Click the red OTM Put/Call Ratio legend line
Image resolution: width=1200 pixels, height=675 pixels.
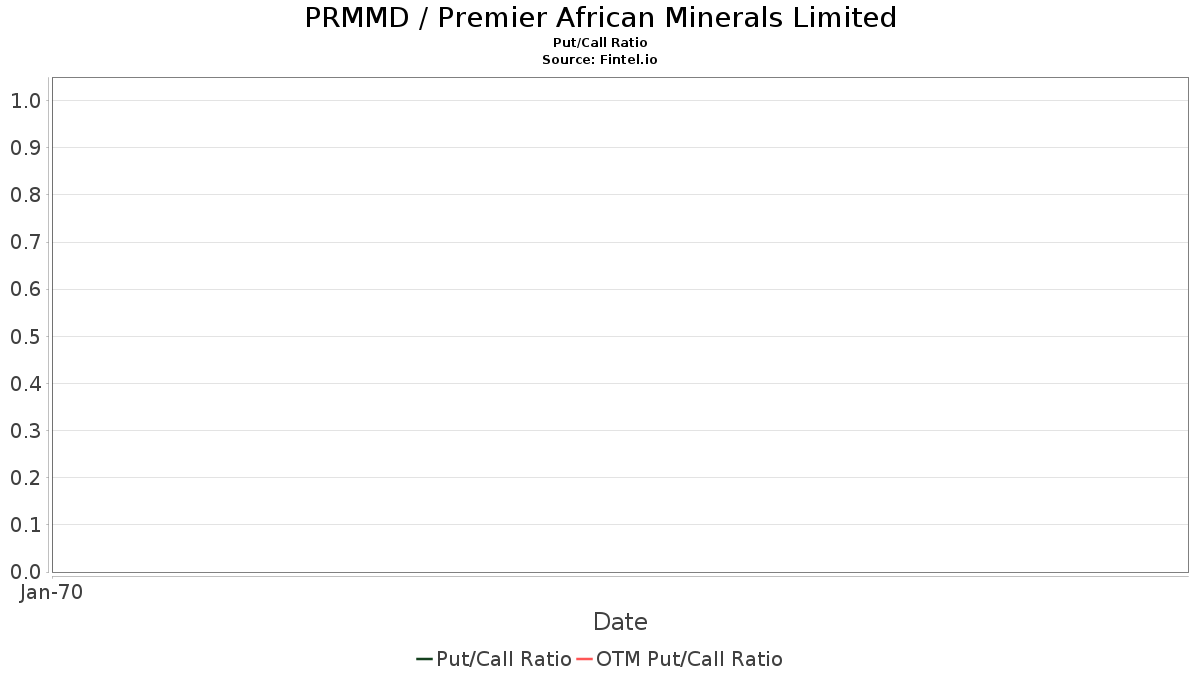584,659
